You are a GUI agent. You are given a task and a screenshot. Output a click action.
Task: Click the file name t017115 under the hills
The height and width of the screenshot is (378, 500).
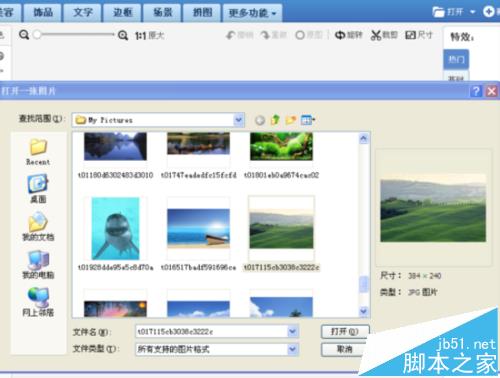(281, 267)
